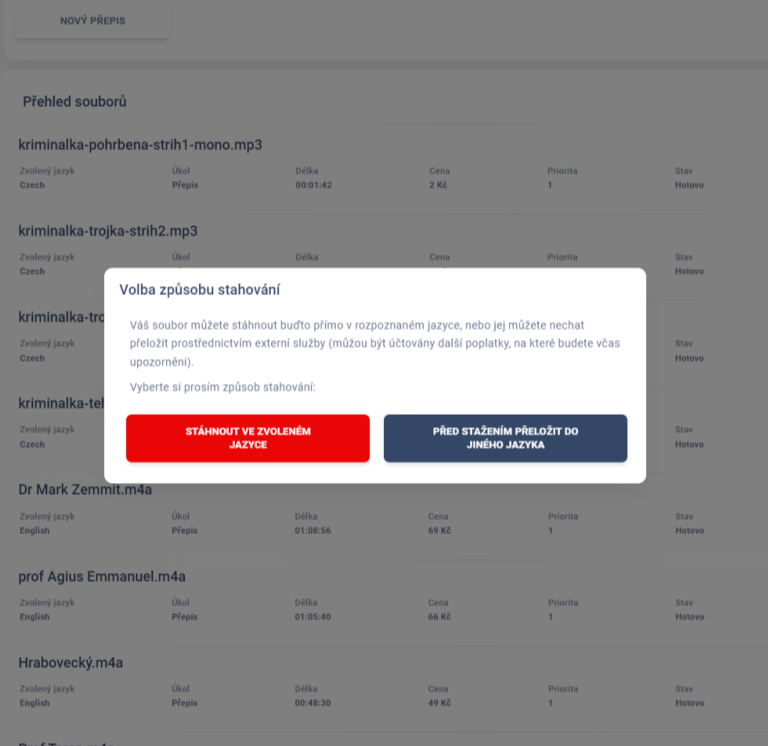Click the length value 01:08:56
Screen dimensions: 768x746
tap(313, 531)
